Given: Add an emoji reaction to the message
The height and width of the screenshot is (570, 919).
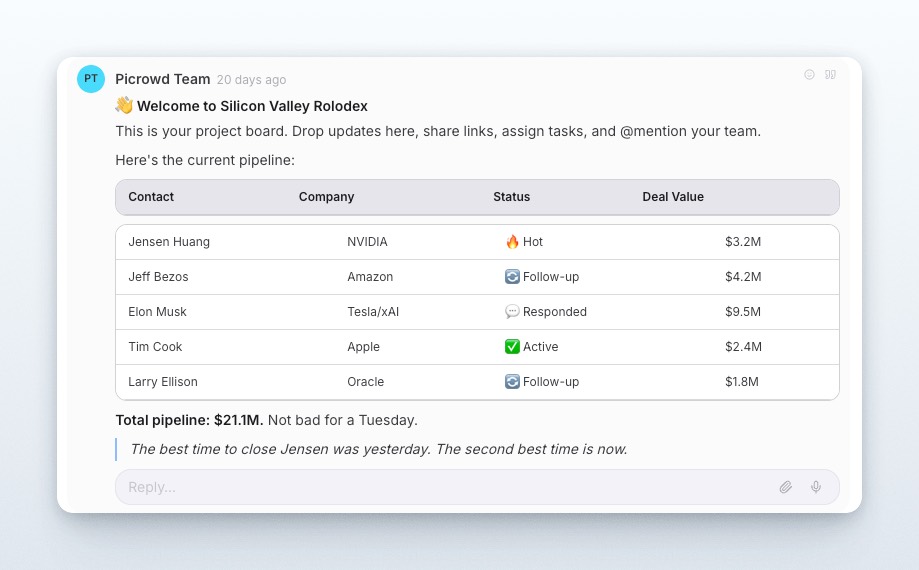Looking at the screenshot, I should point(809,74).
